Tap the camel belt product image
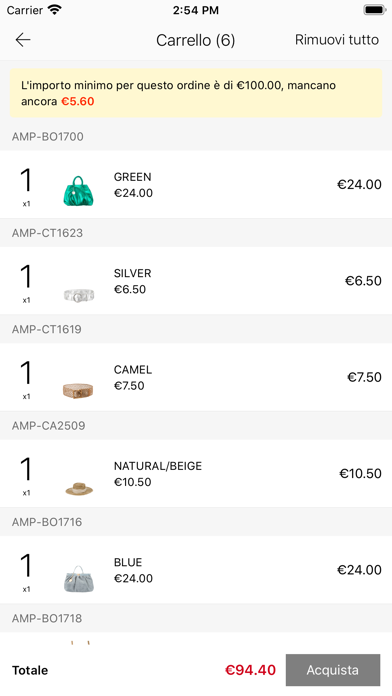This screenshot has width=392, height=696. (x=78, y=390)
